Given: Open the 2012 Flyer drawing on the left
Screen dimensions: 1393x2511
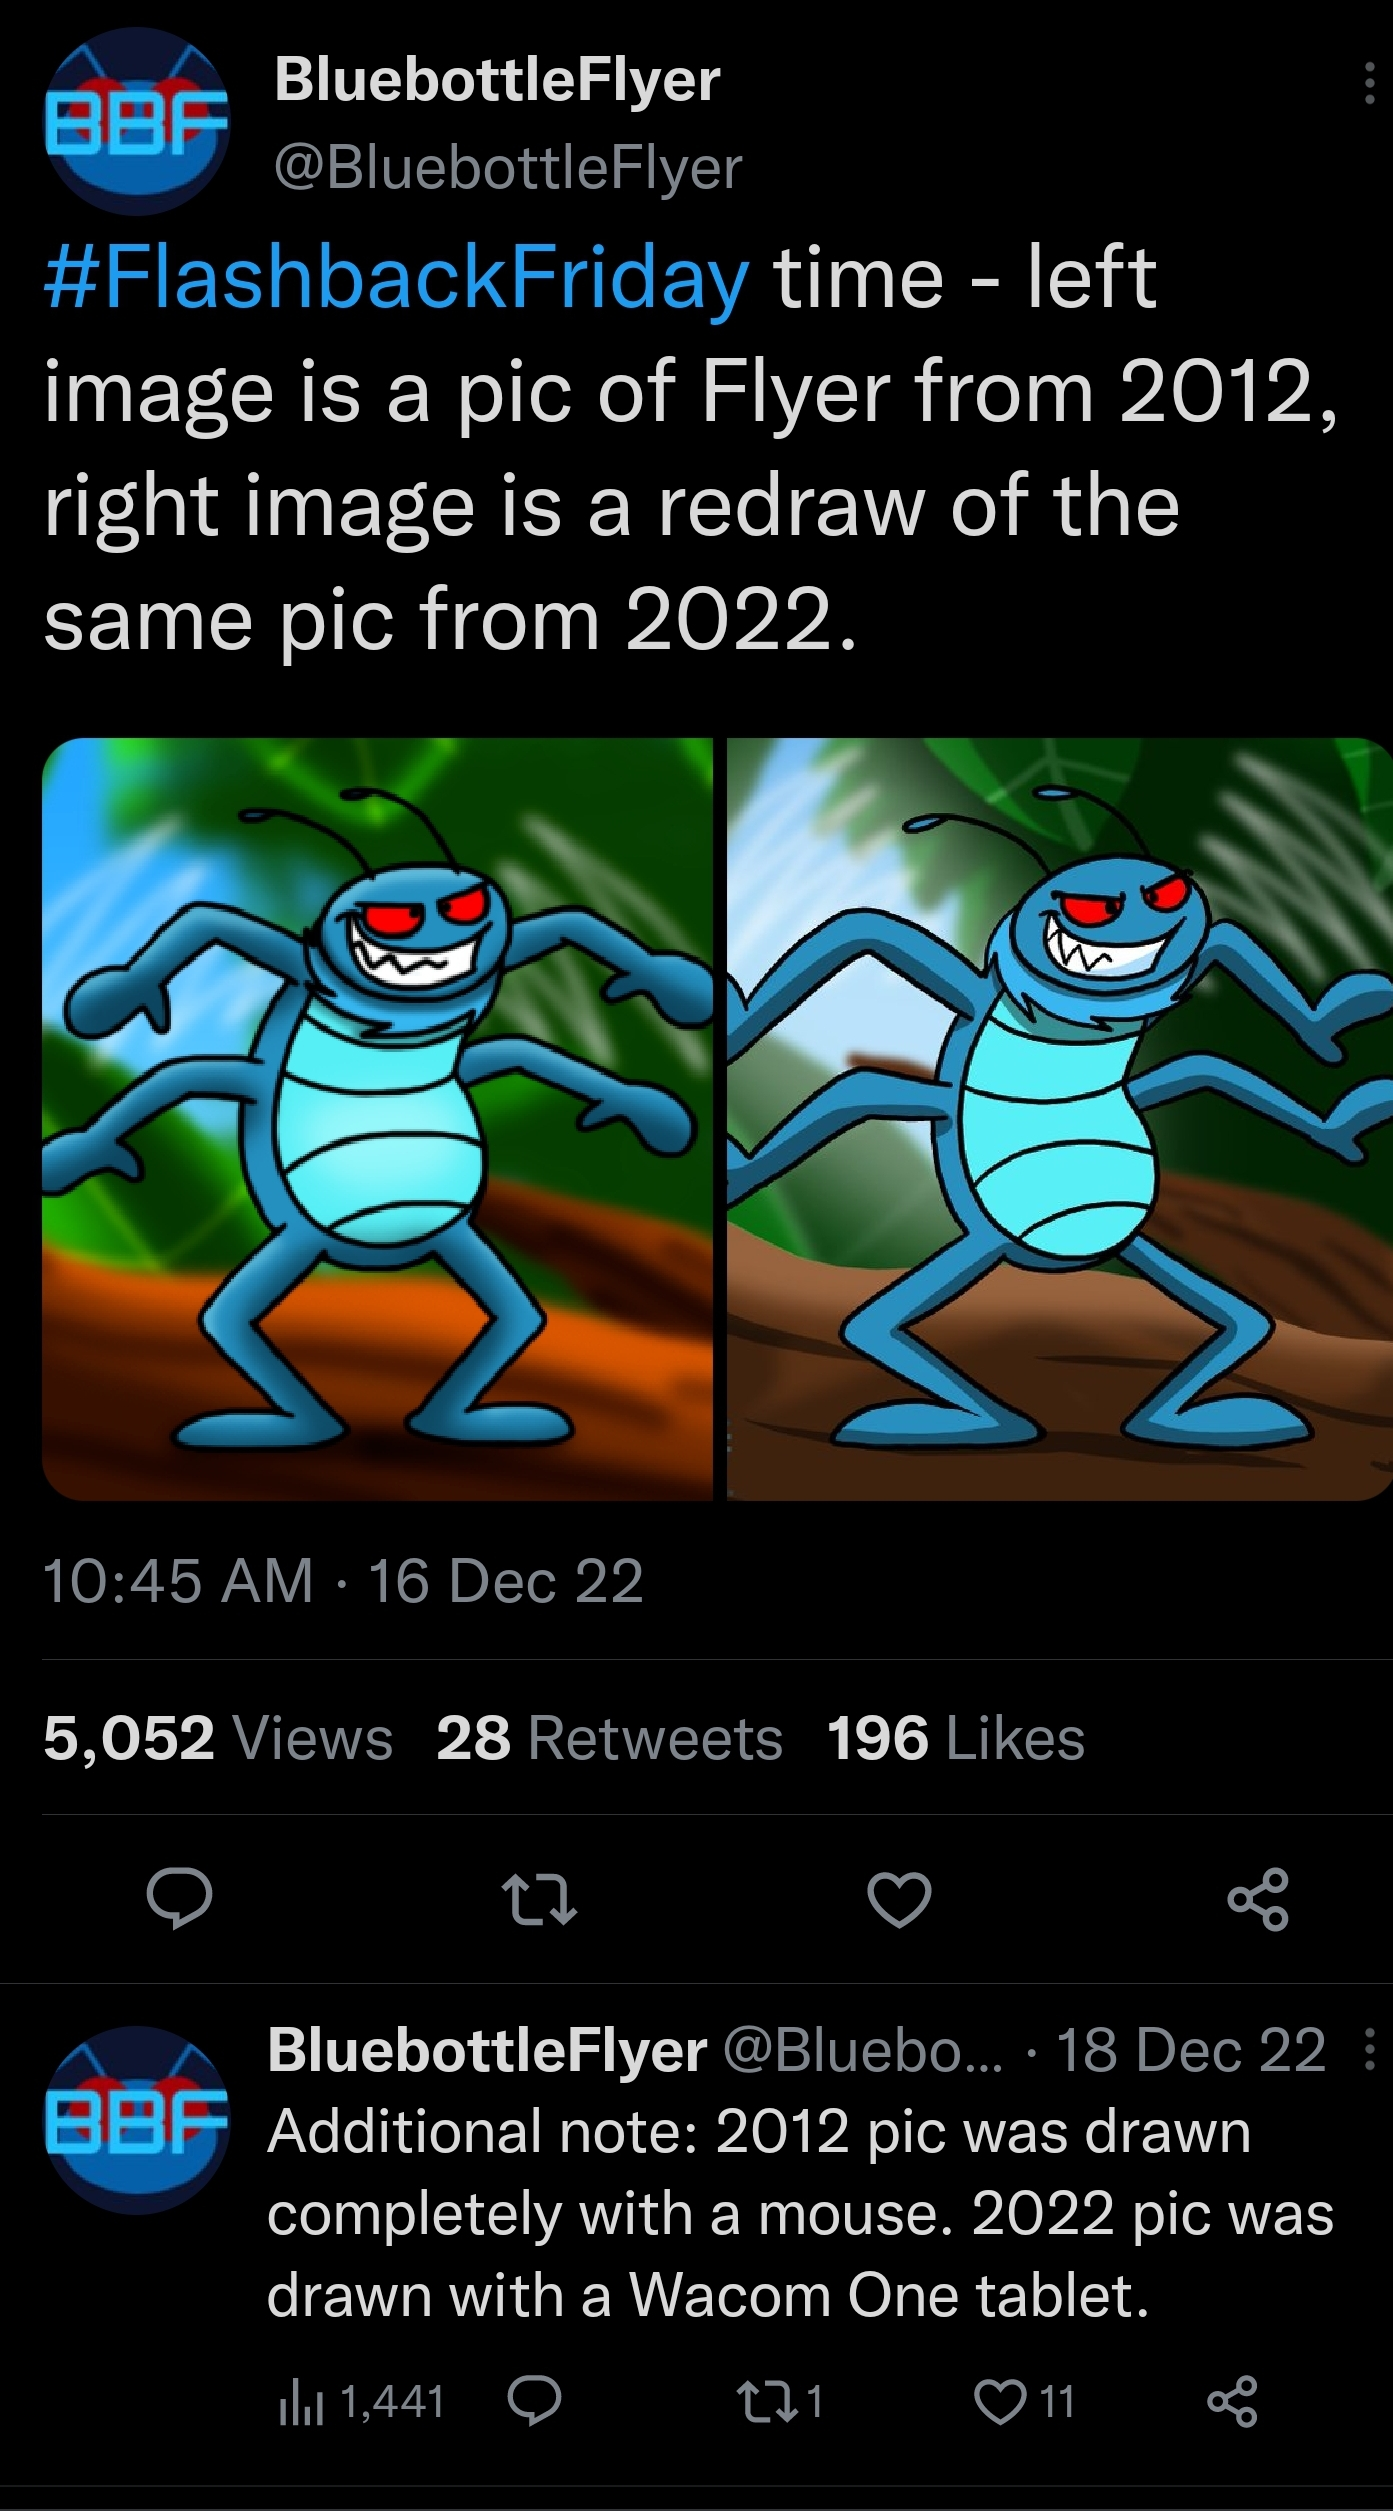Looking at the screenshot, I should pyautogui.click(x=377, y=1119).
